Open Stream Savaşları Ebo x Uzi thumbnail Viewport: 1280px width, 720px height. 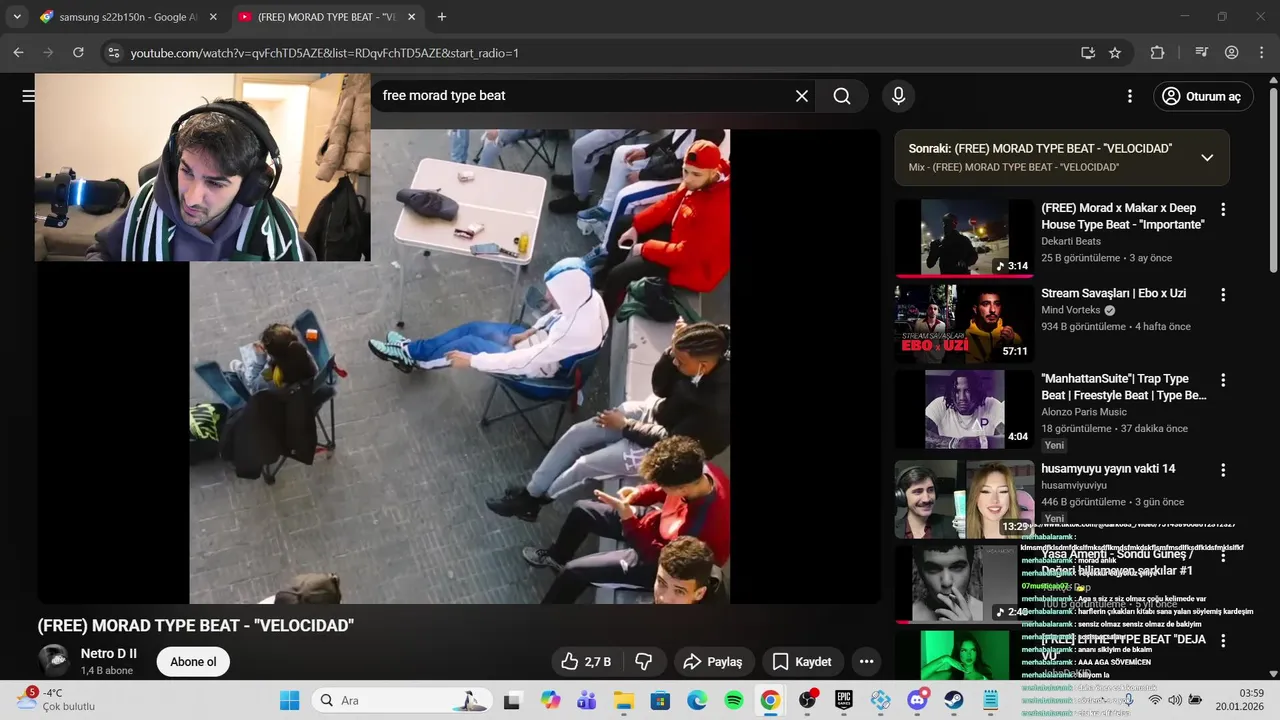tap(964, 323)
